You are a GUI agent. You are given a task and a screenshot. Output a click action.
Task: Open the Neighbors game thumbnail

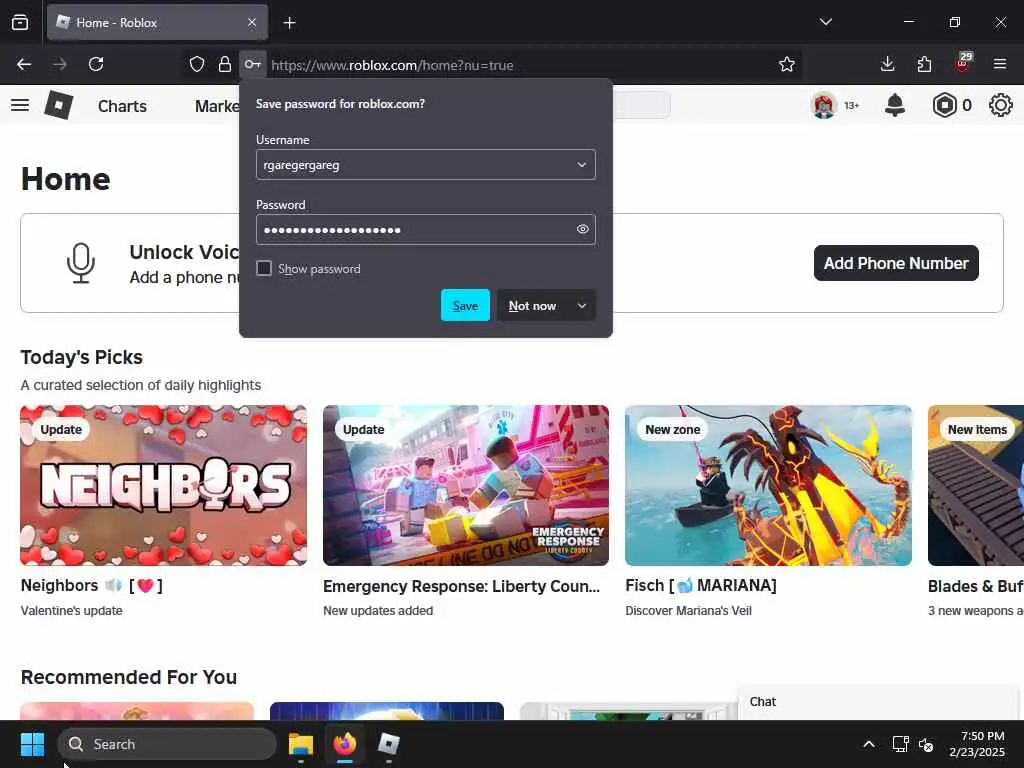pos(163,485)
